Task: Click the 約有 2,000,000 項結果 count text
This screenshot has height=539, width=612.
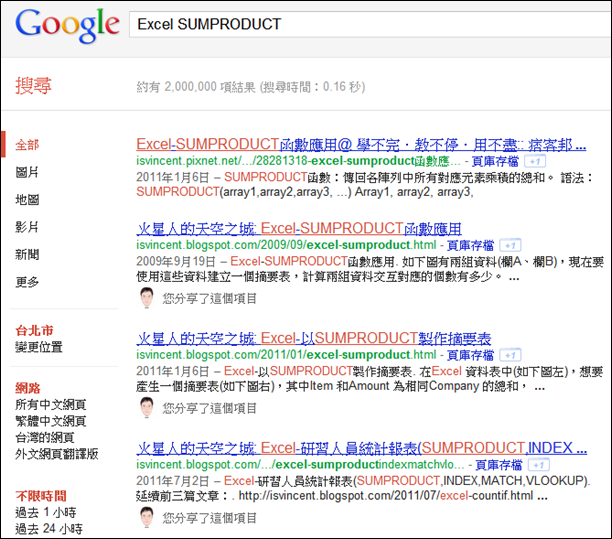Action: [196, 86]
